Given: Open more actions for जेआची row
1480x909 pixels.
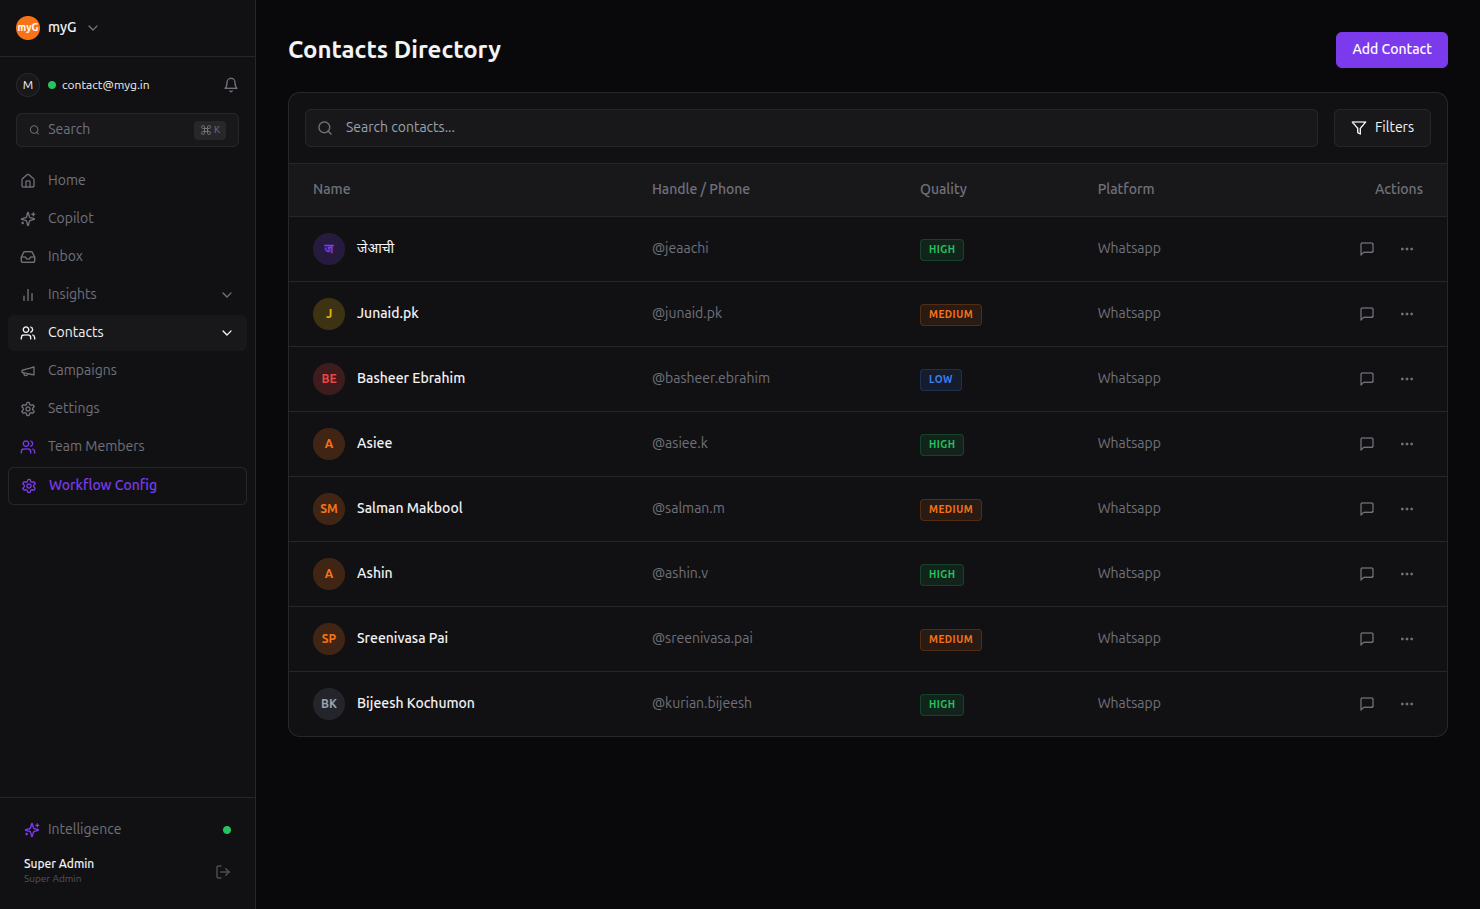Looking at the screenshot, I should click(x=1407, y=249).
